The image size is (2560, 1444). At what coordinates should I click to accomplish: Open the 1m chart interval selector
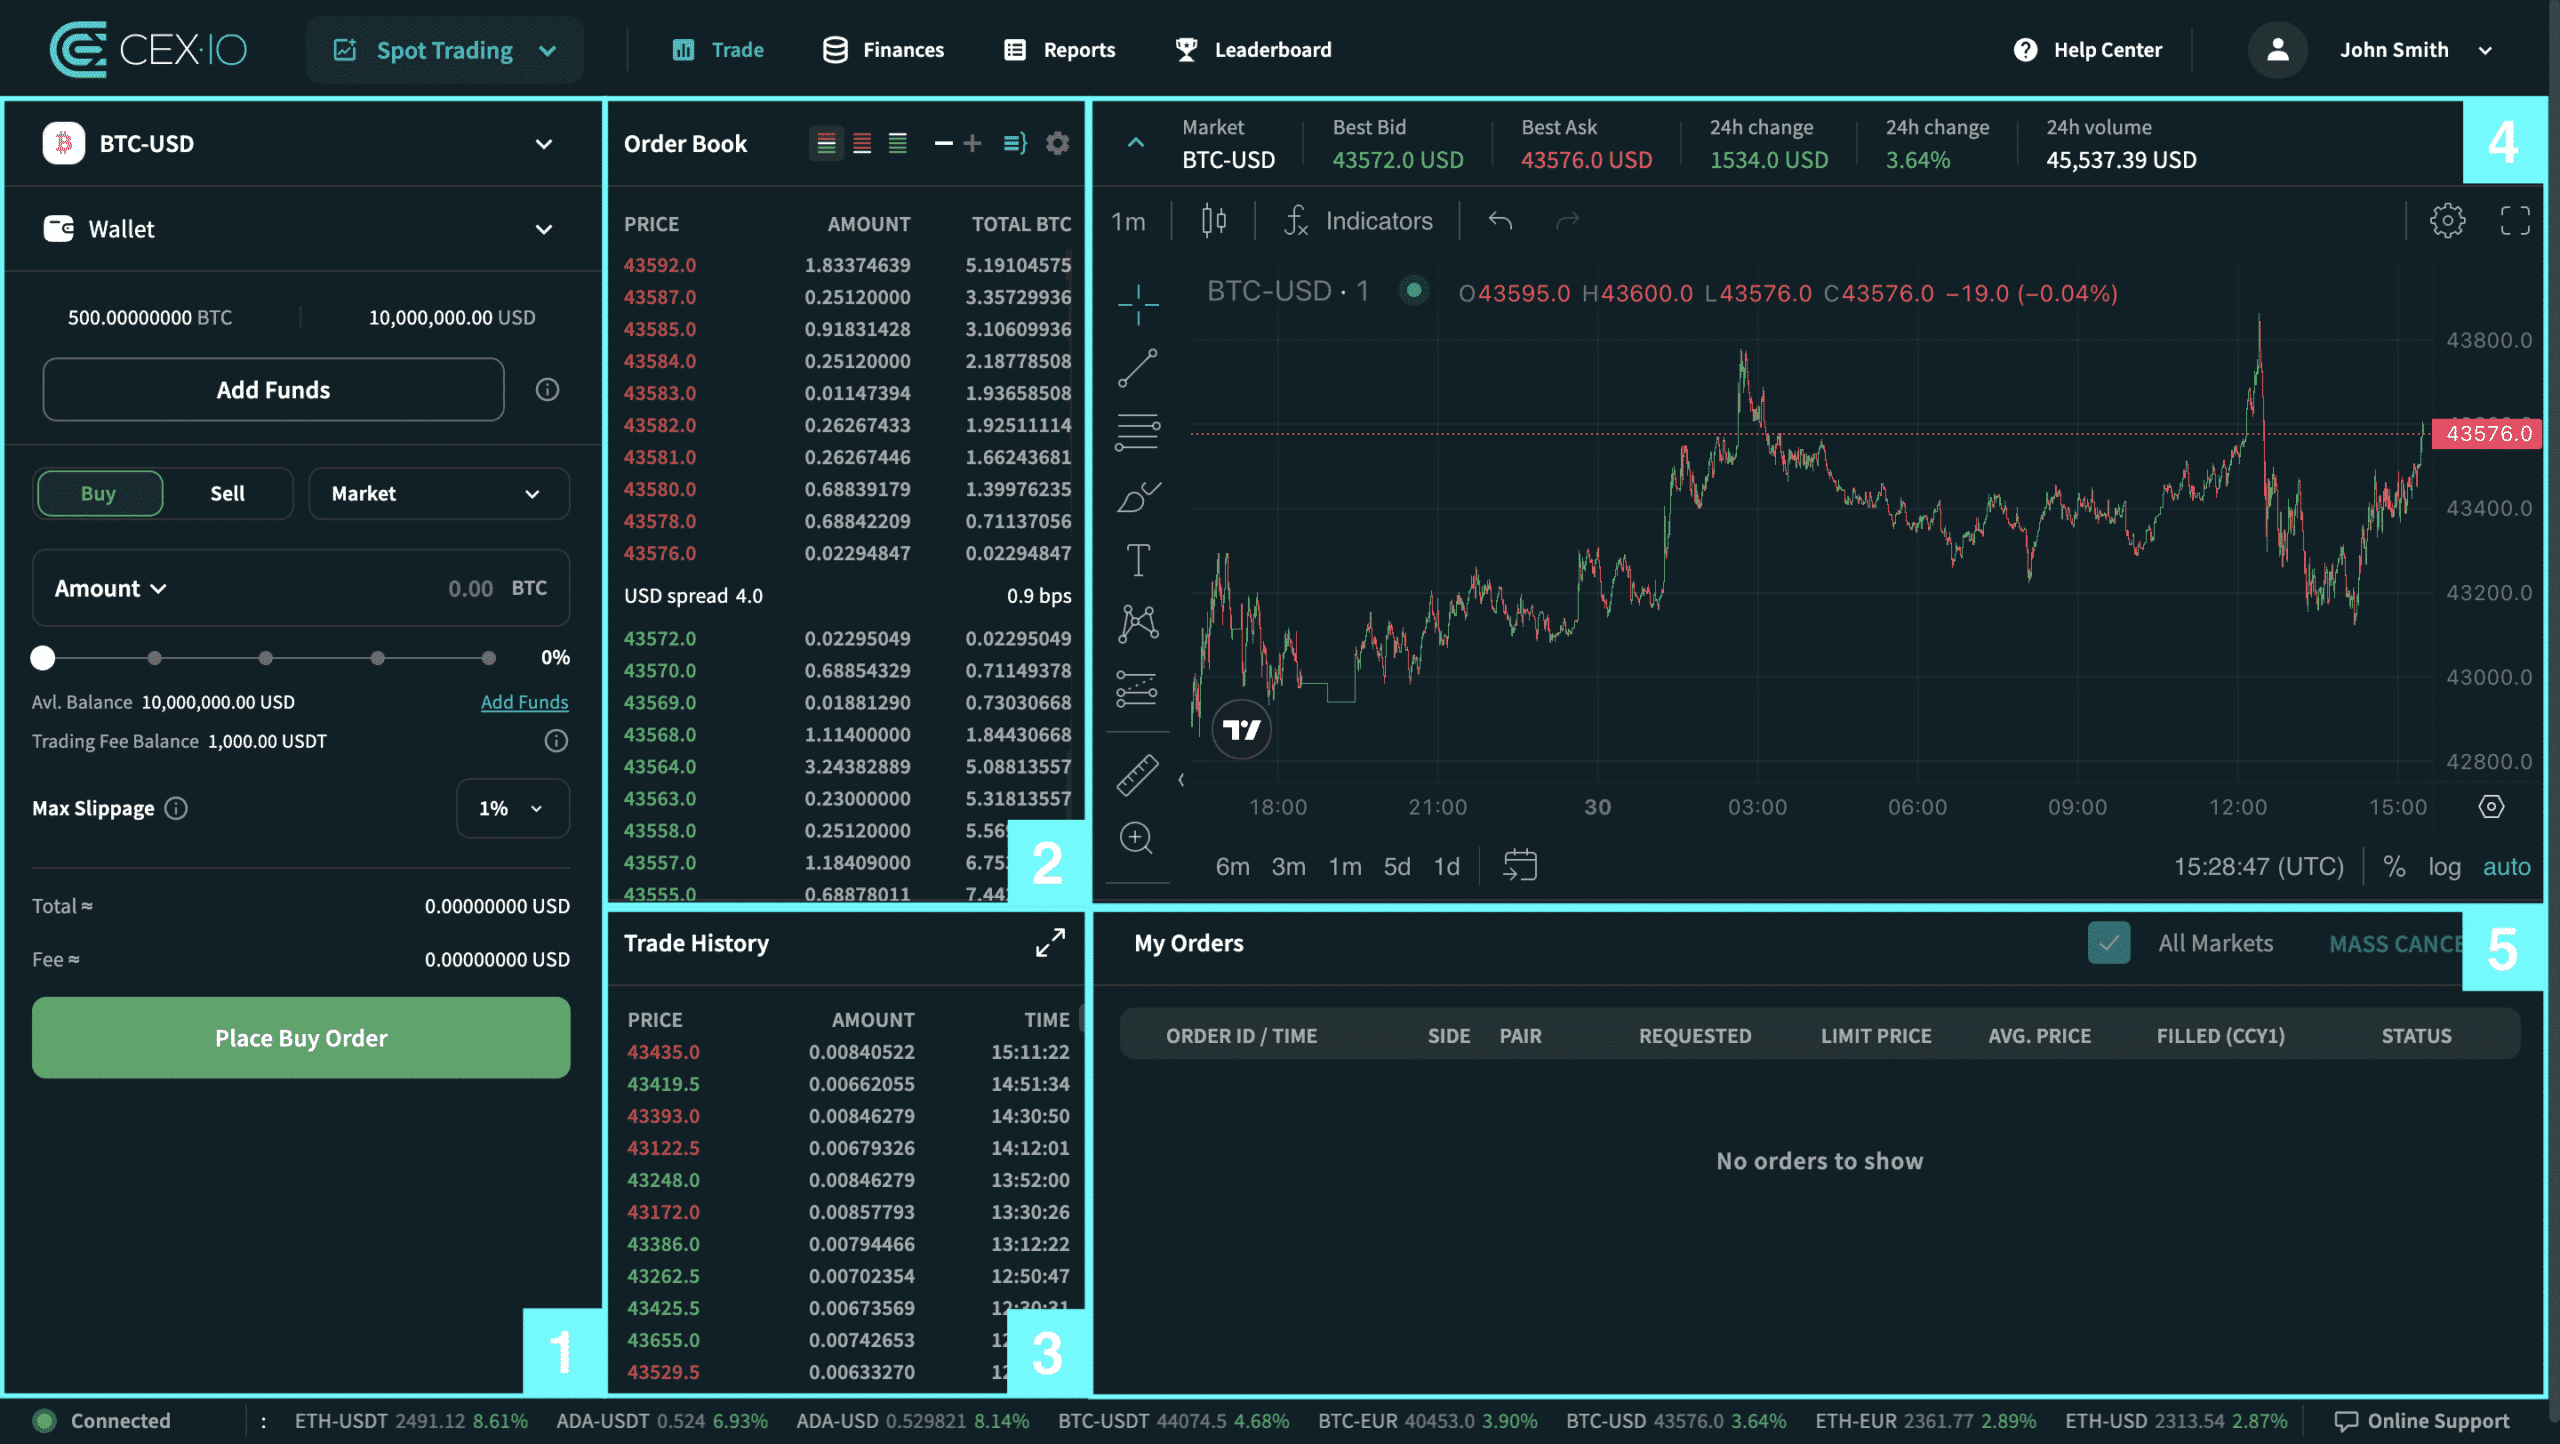[x=1128, y=221]
